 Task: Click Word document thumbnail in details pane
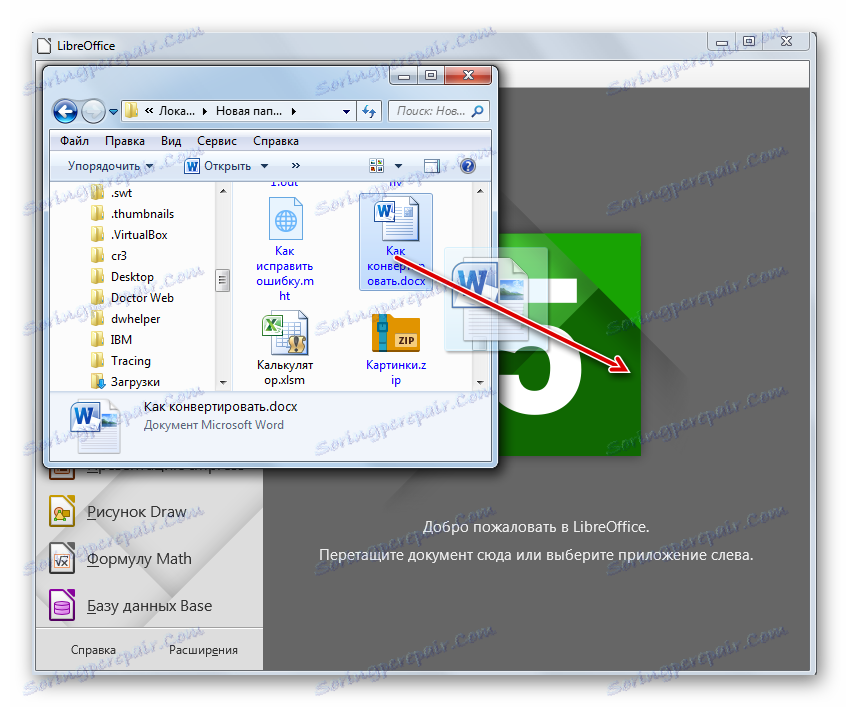[x=95, y=426]
